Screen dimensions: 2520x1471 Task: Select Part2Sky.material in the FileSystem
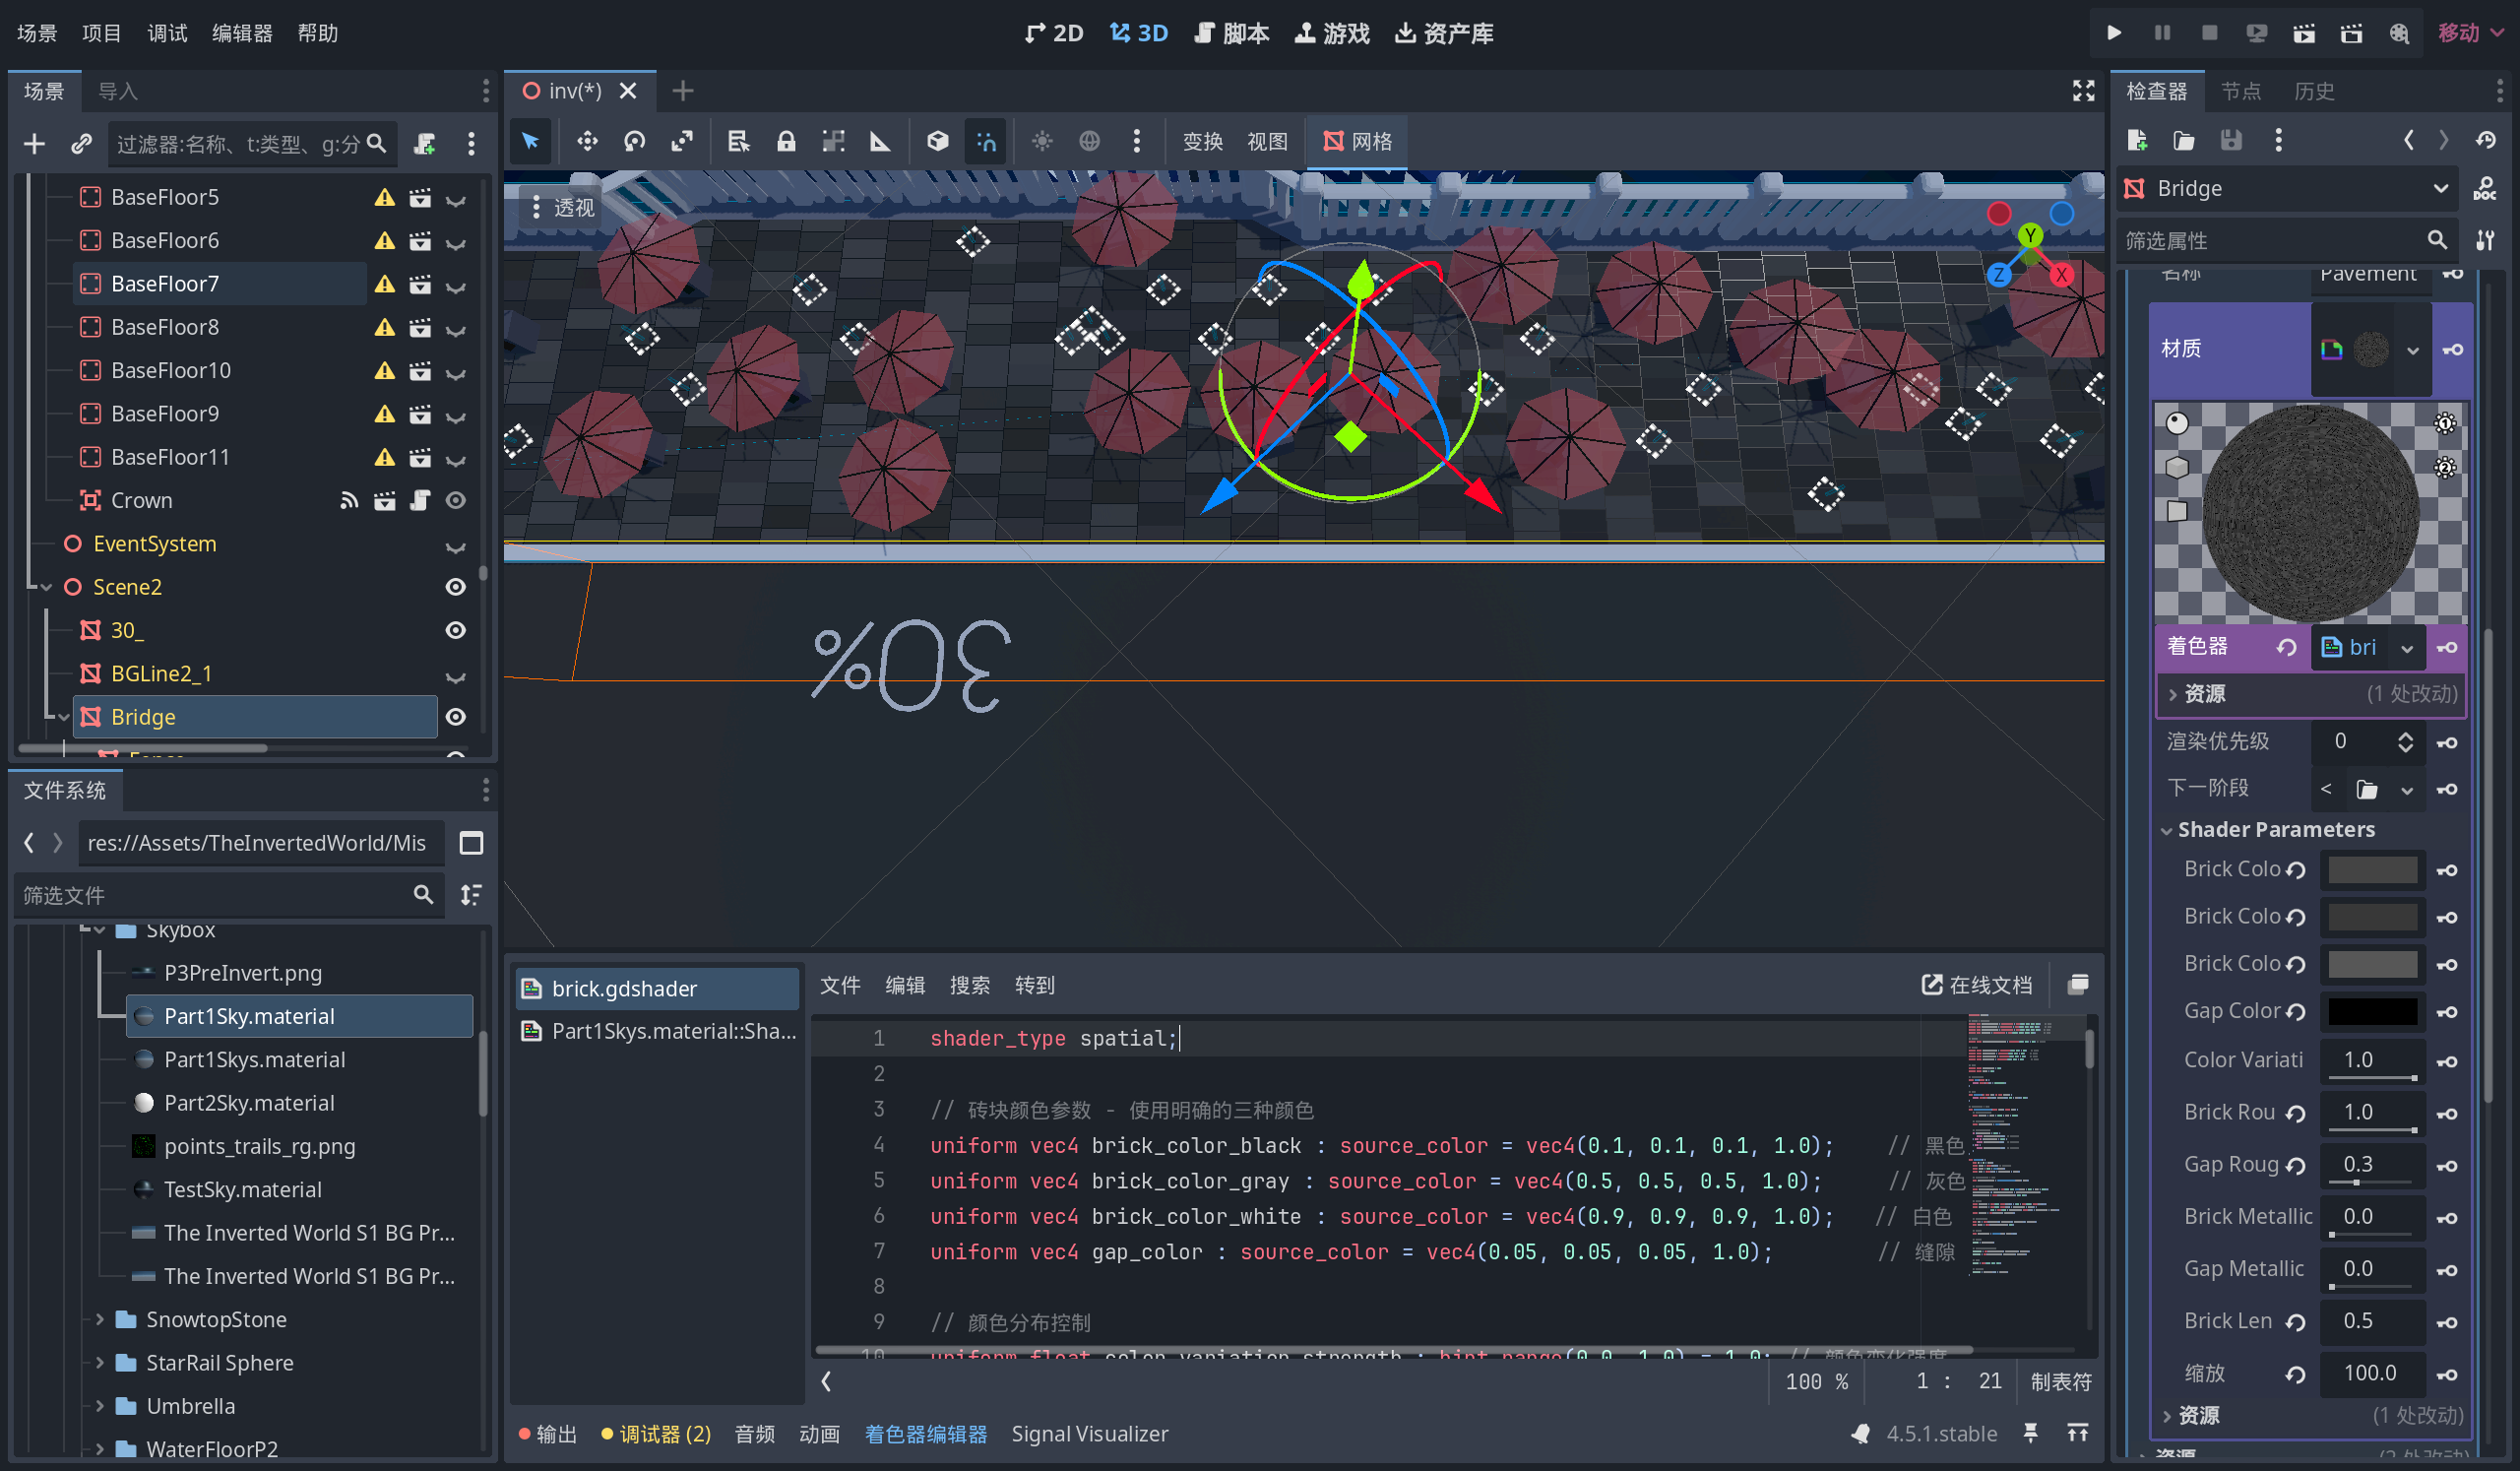tap(249, 1102)
